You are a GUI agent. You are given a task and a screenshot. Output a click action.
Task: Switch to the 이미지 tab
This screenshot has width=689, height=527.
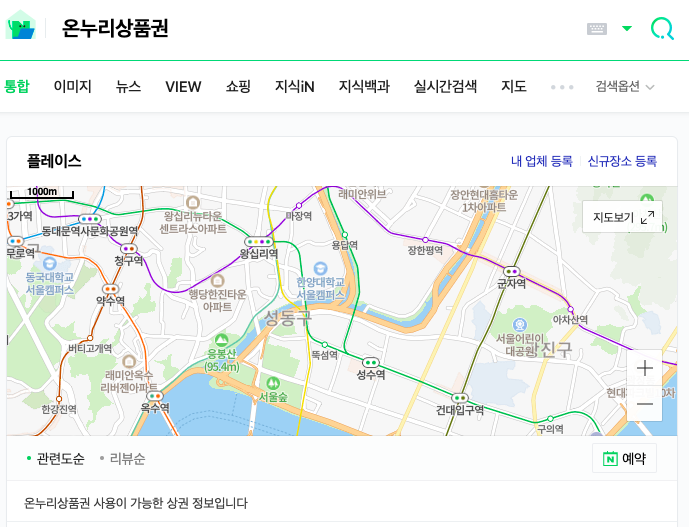73,86
